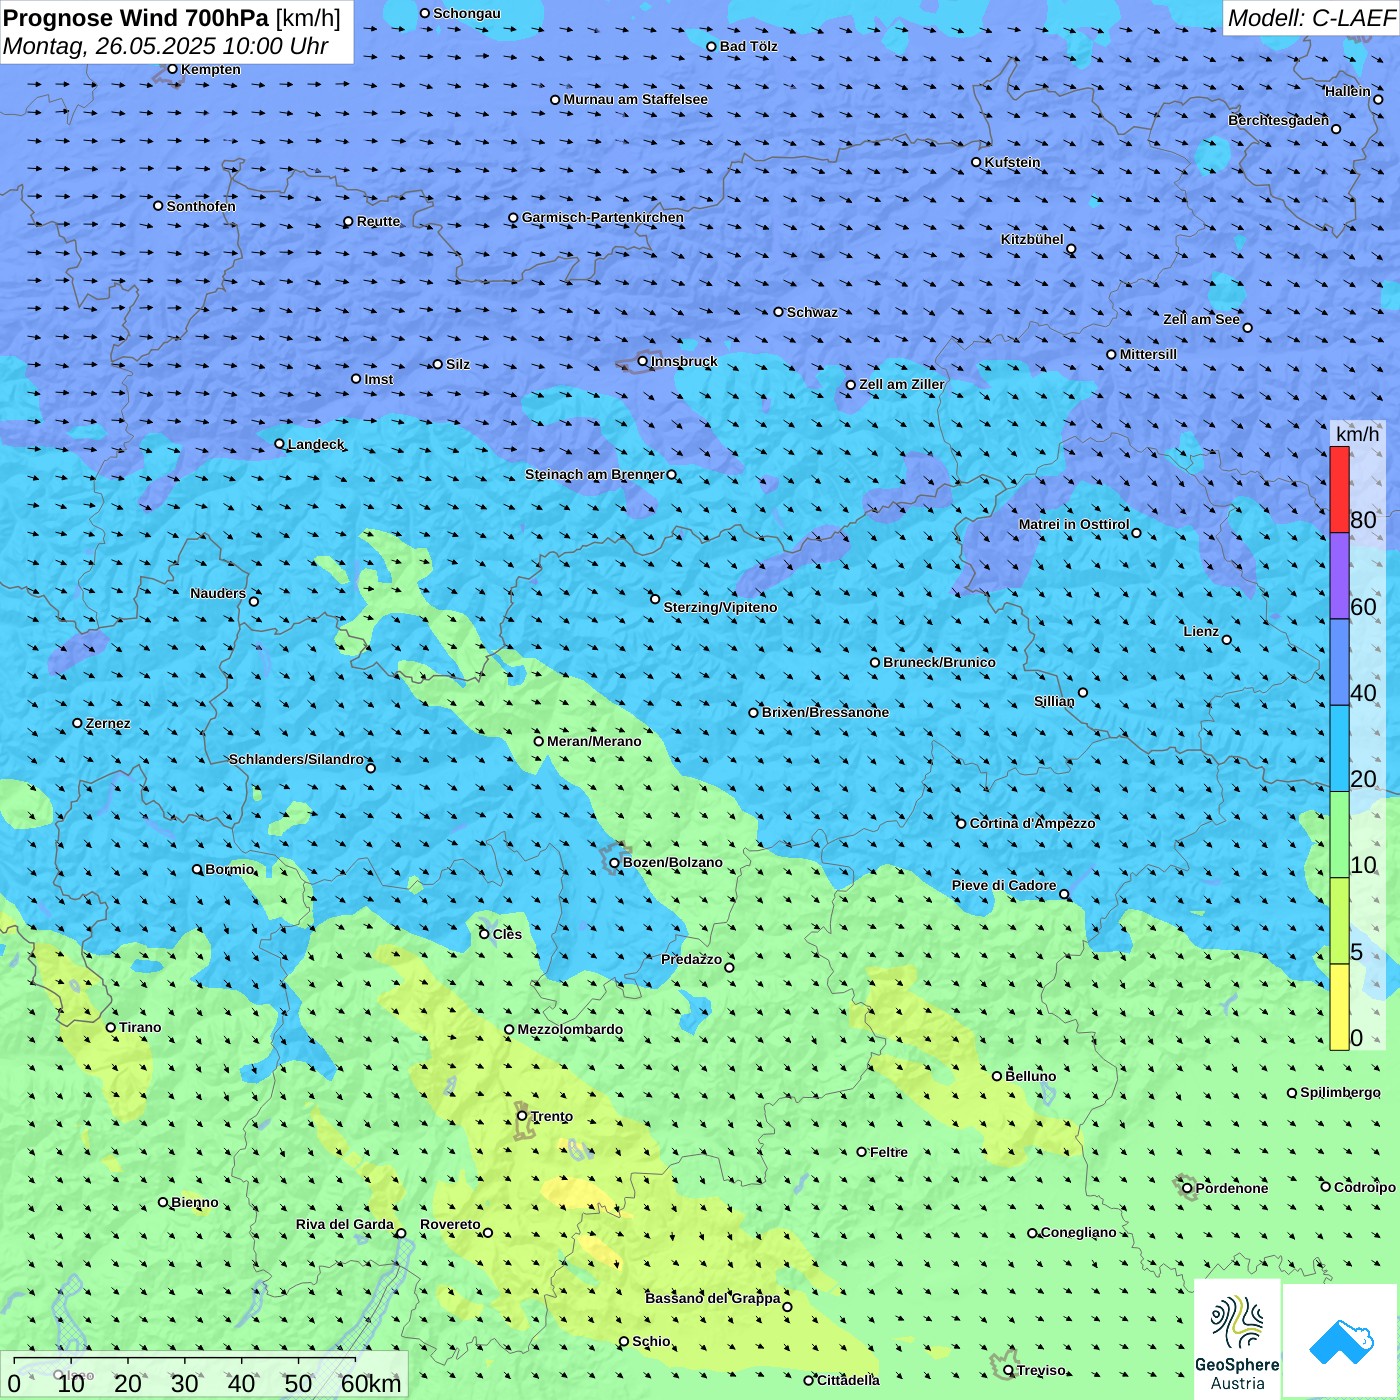
Task: Click the Garmisch-Partenkirchen location dot
Action: pos(514,217)
